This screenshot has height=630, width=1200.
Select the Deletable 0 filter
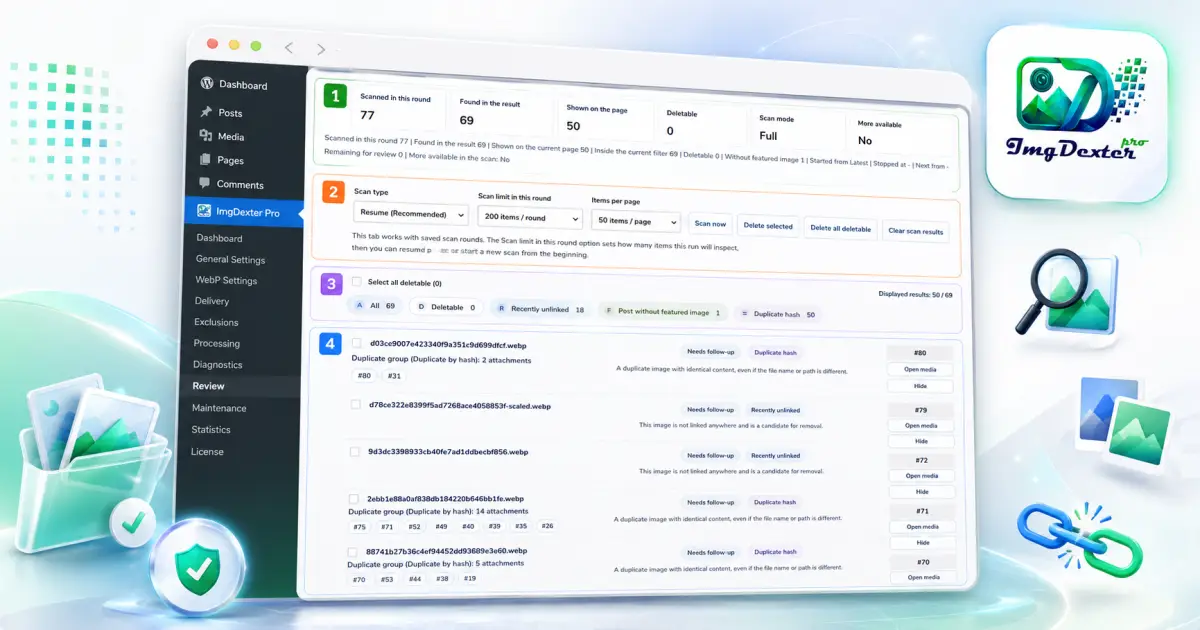point(446,308)
